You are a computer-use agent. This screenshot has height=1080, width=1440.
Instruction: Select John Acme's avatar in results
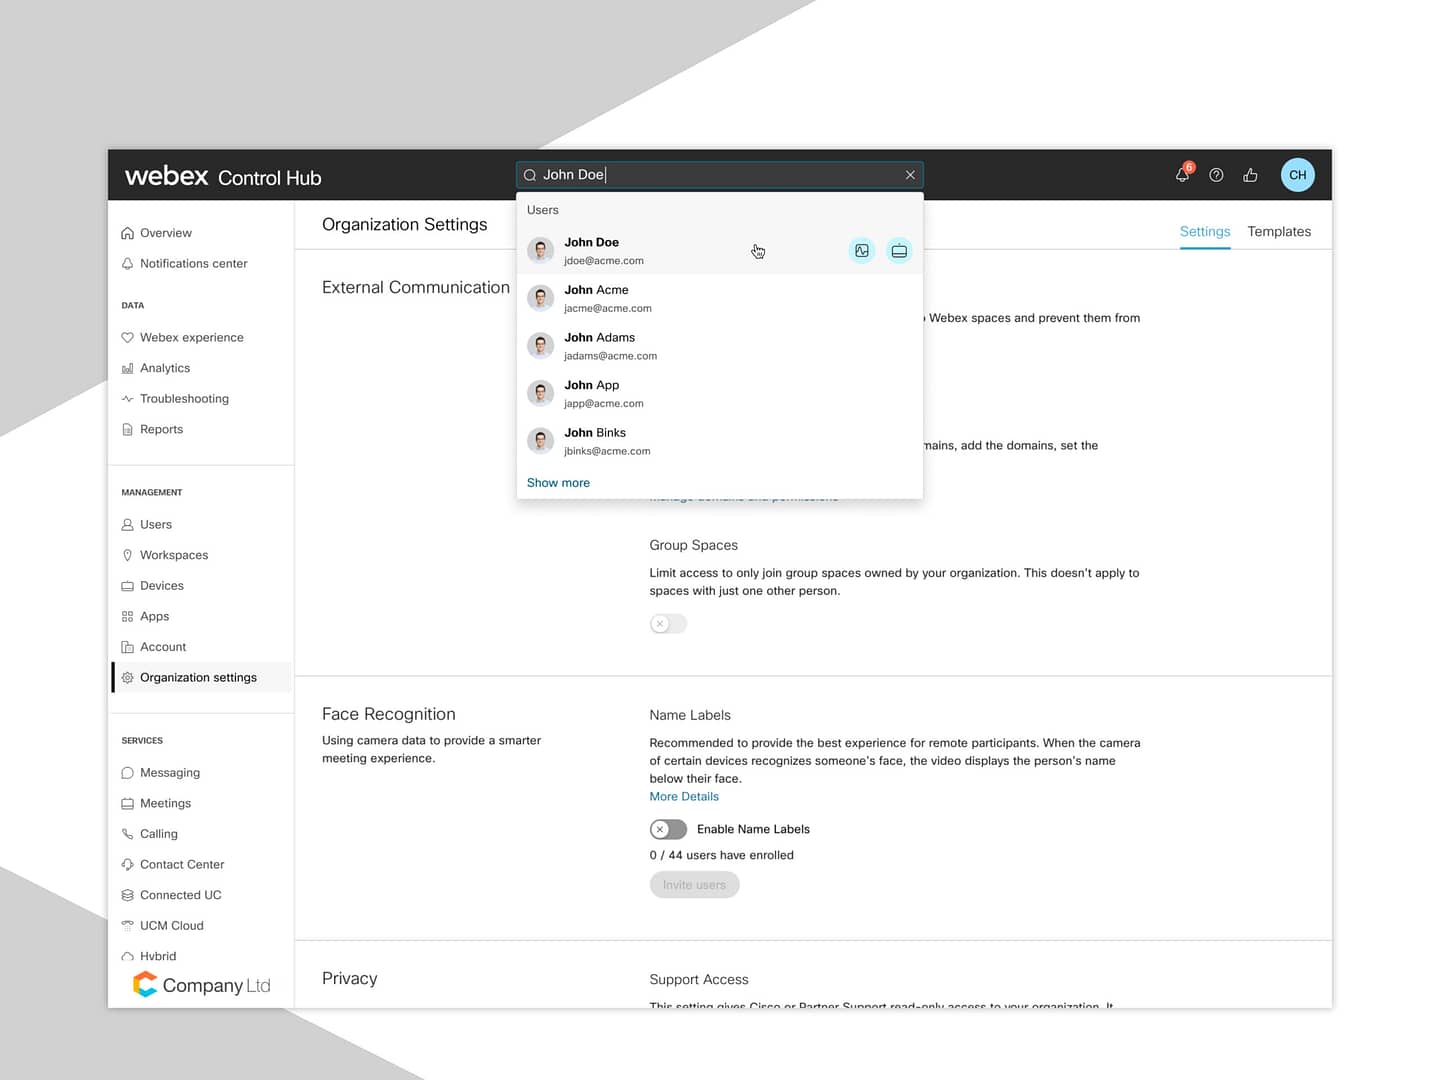click(541, 298)
